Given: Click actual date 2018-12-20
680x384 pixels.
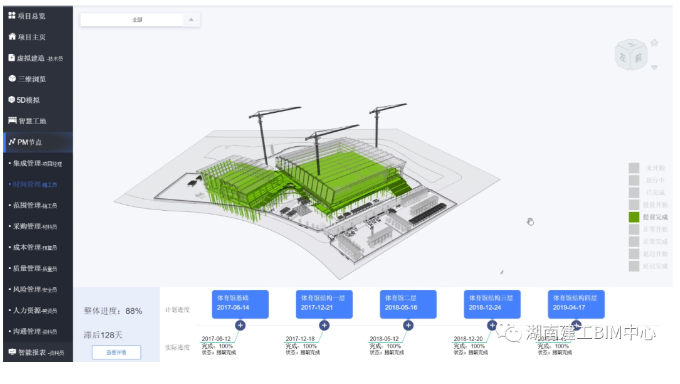Looking at the screenshot, I should pyautogui.click(x=468, y=339).
